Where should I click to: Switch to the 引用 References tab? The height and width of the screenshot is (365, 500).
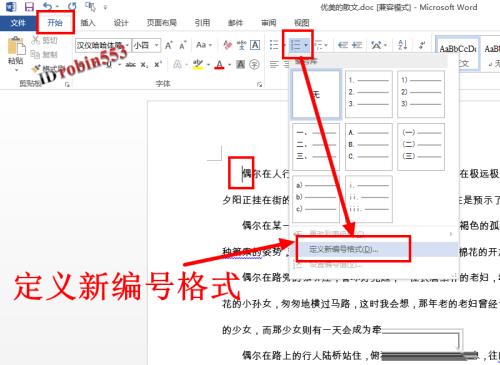[202, 23]
